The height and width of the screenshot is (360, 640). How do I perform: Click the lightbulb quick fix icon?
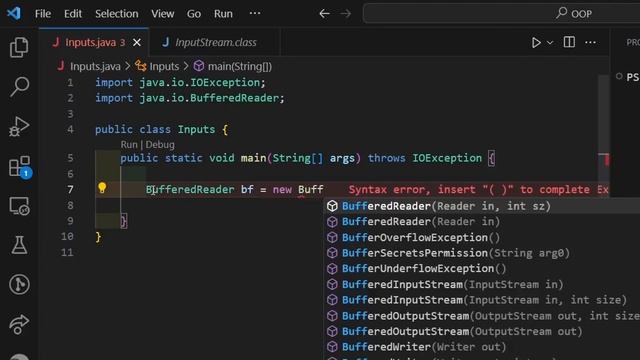[x=102, y=188]
